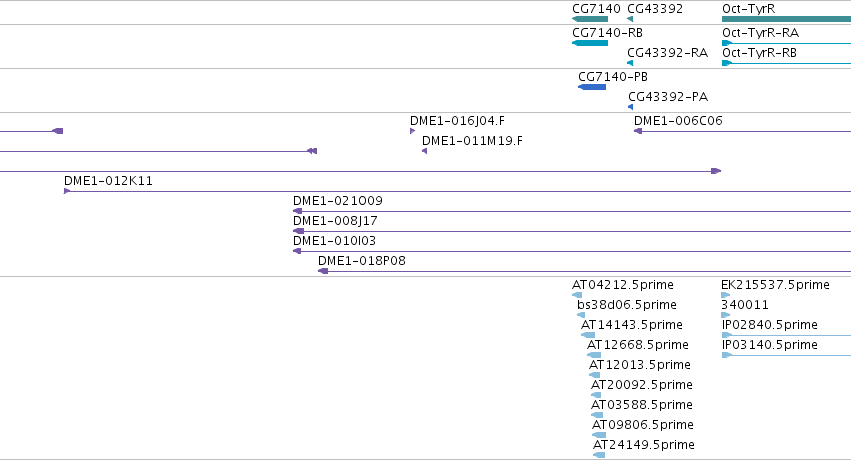The width and height of the screenshot is (851, 460).
Task: Open the Oct-TyrR gene label
Action: (x=748, y=9)
